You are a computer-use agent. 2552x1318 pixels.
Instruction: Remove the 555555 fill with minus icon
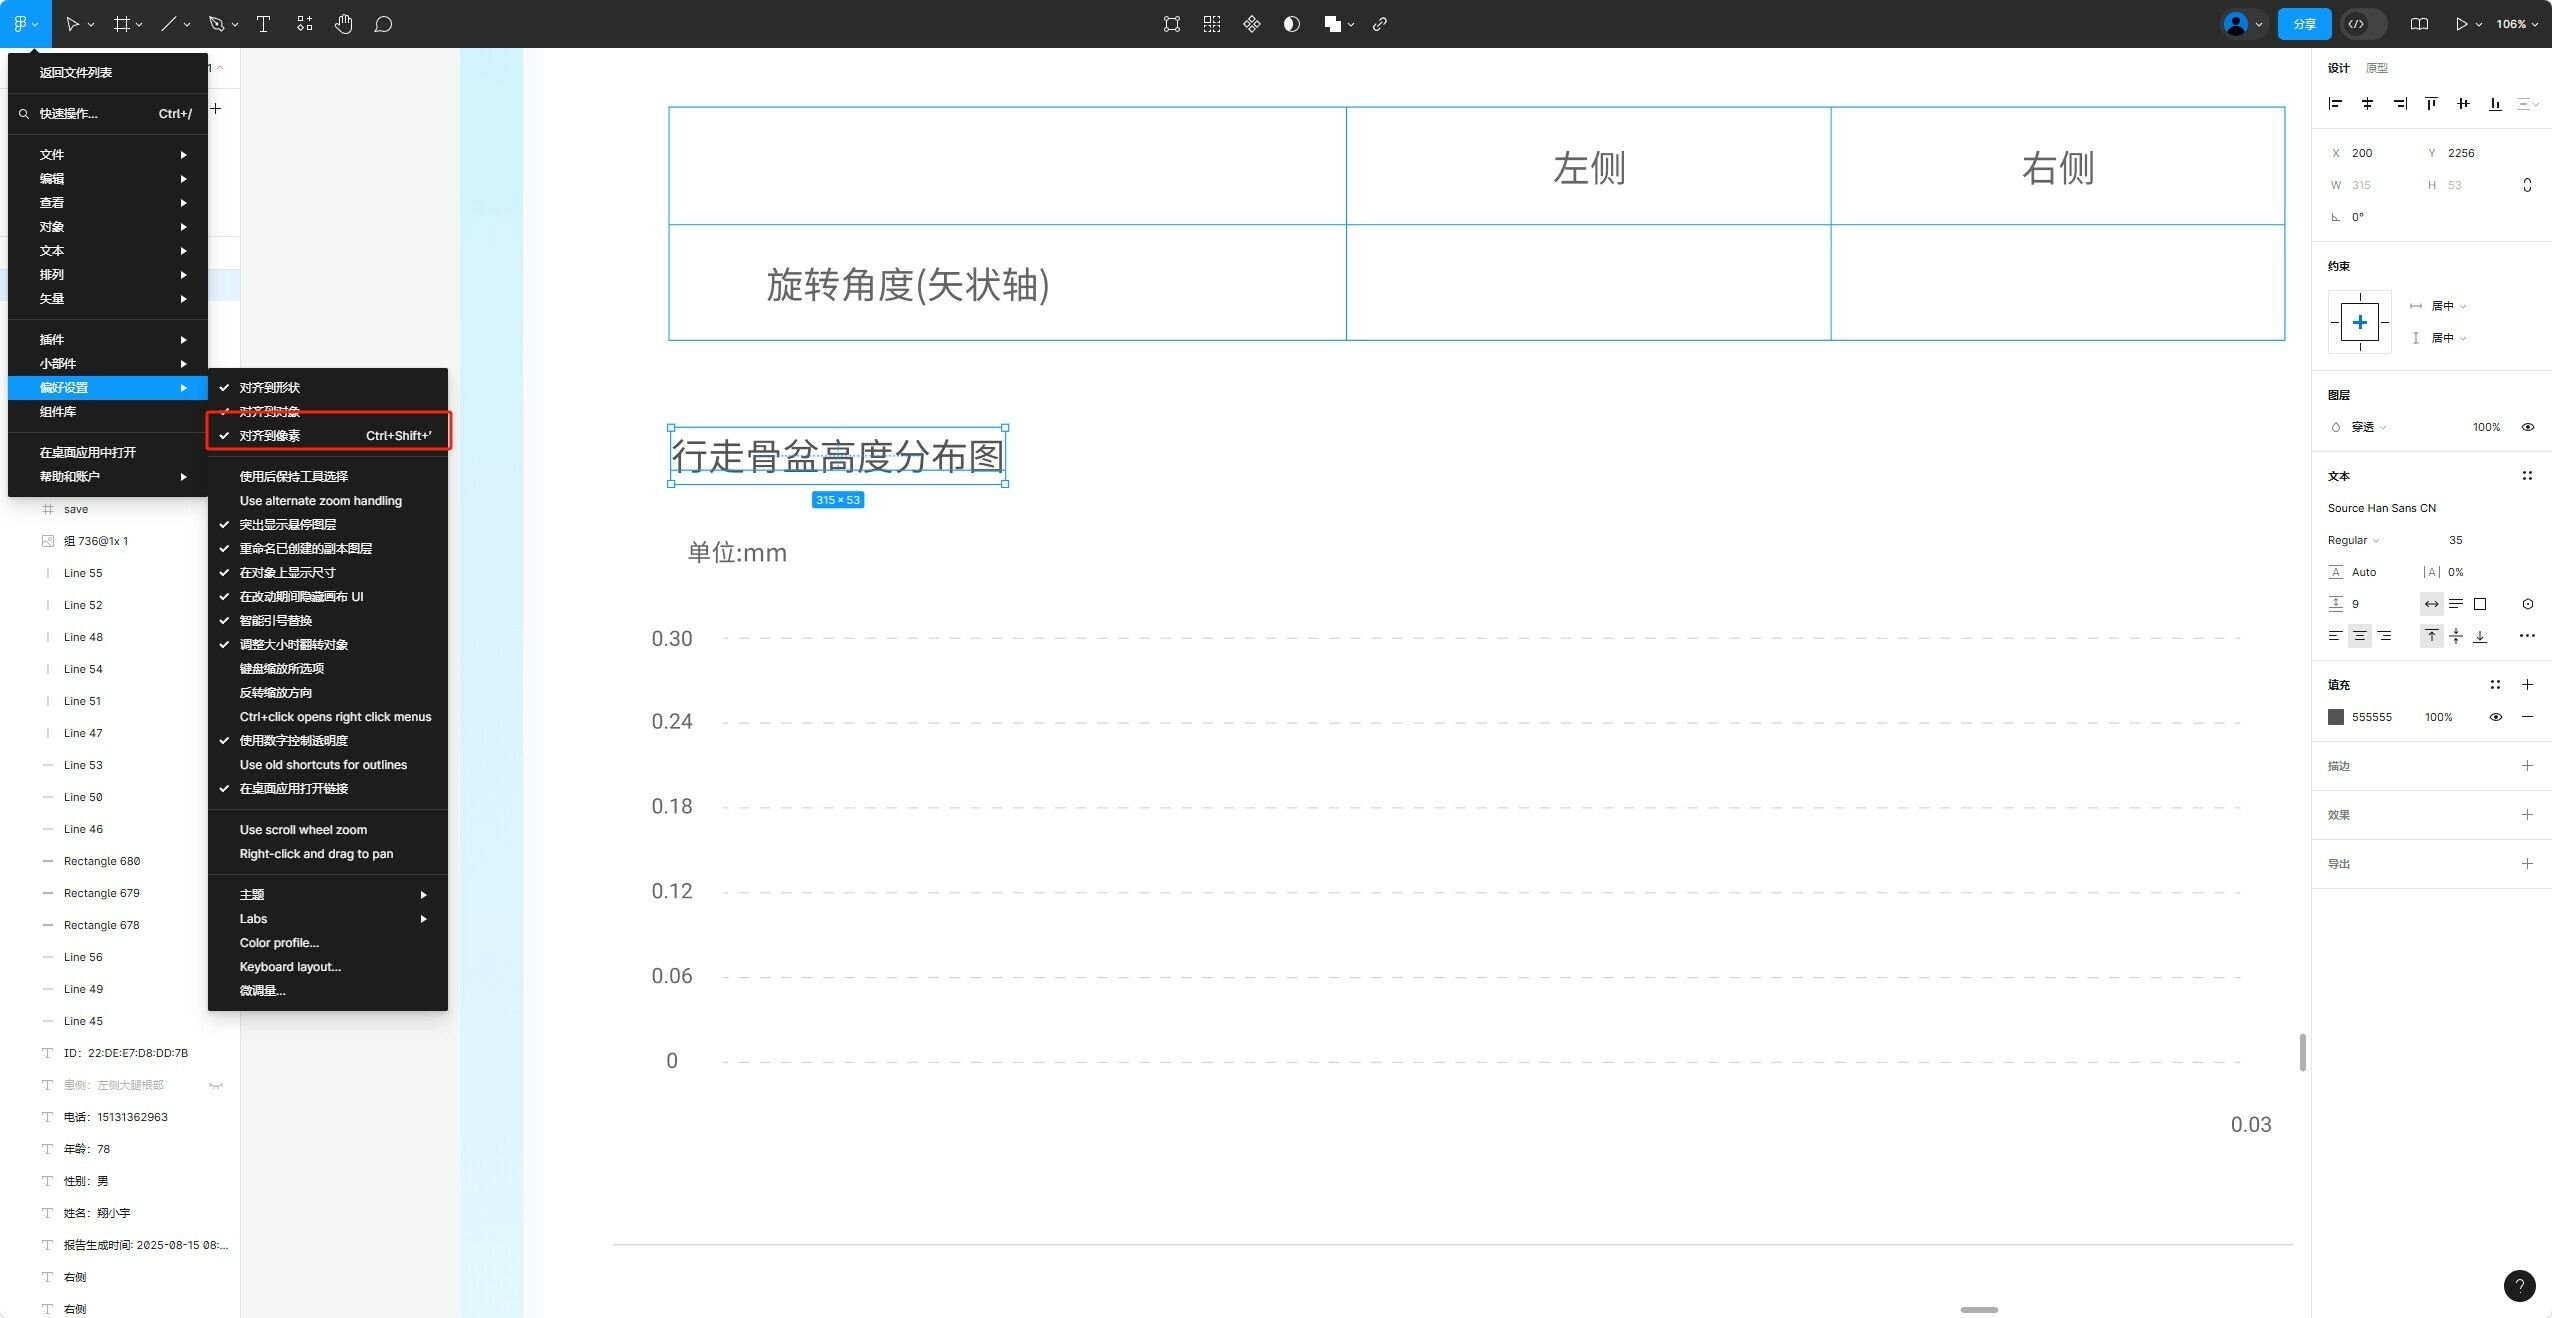[x=2527, y=717]
